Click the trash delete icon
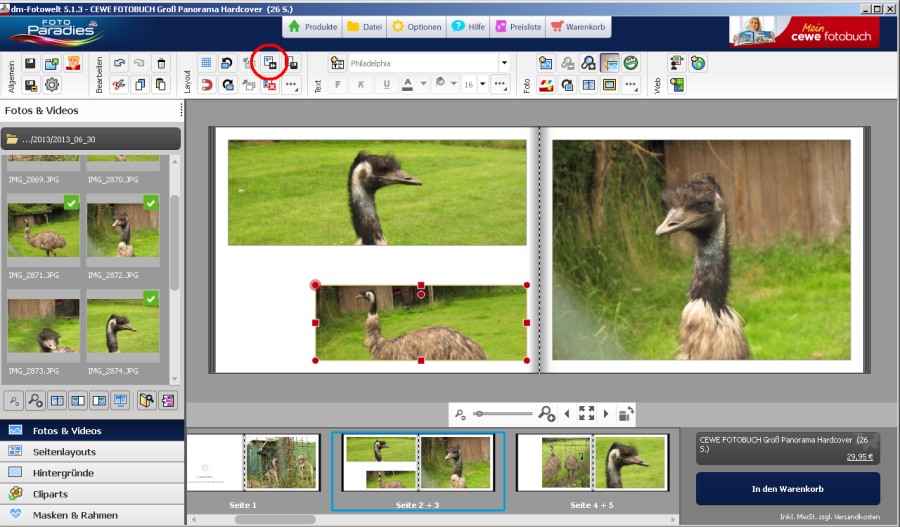 tap(162, 63)
